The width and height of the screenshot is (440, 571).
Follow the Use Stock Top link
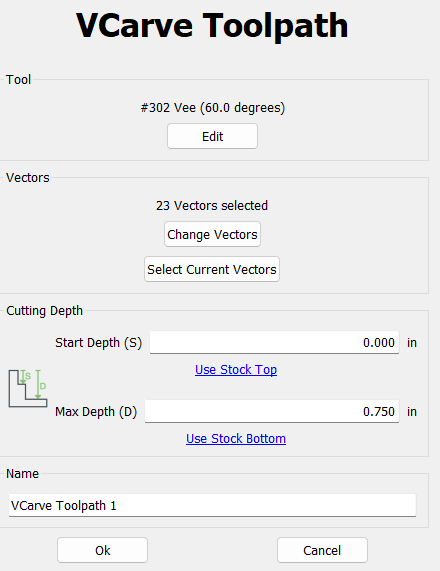coord(236,370)
